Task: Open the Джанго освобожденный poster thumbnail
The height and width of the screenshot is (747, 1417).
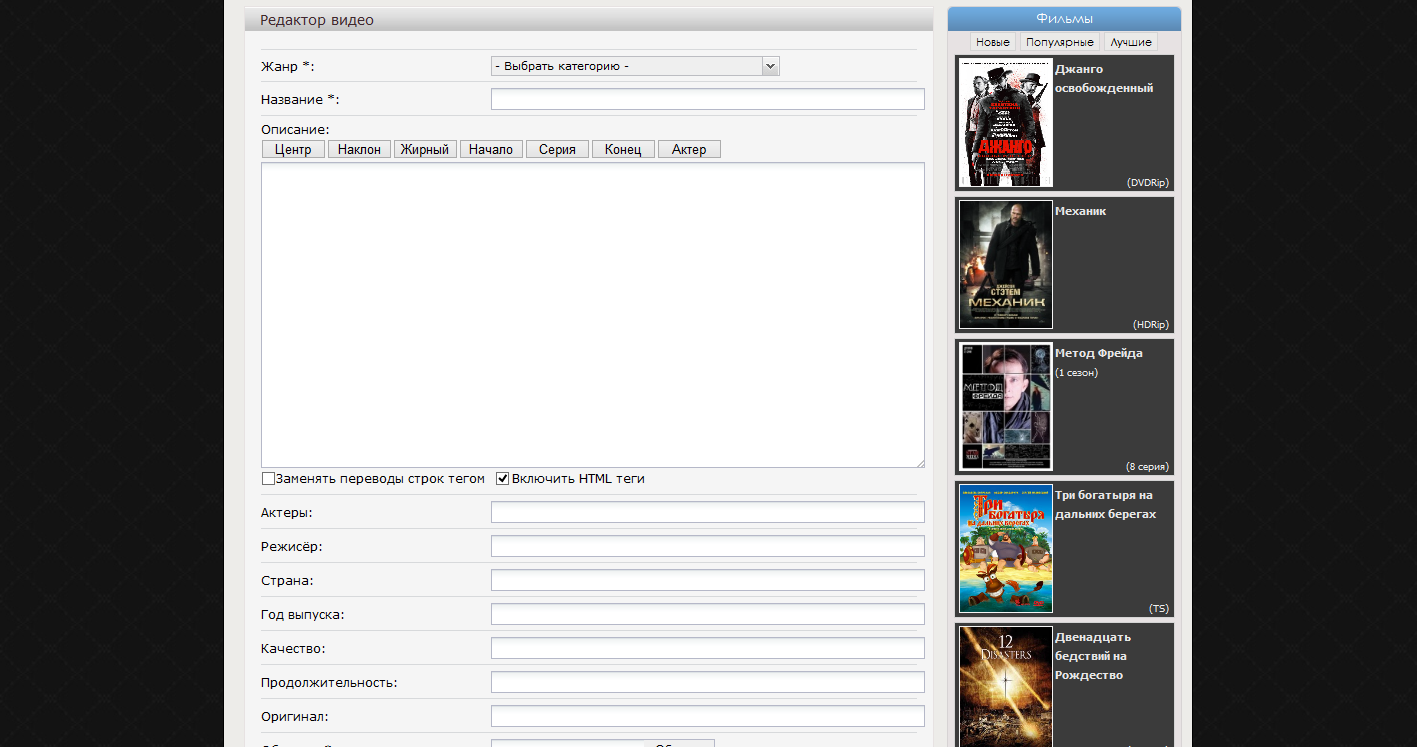Action: (1005, 122)
